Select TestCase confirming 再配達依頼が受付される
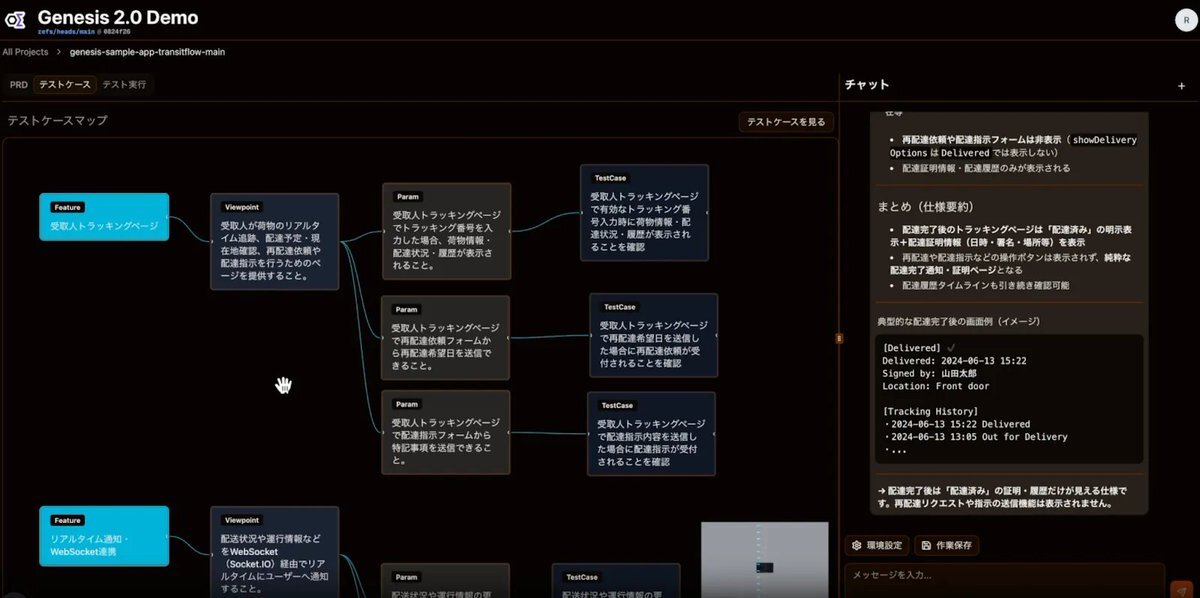 coord(654,335)
